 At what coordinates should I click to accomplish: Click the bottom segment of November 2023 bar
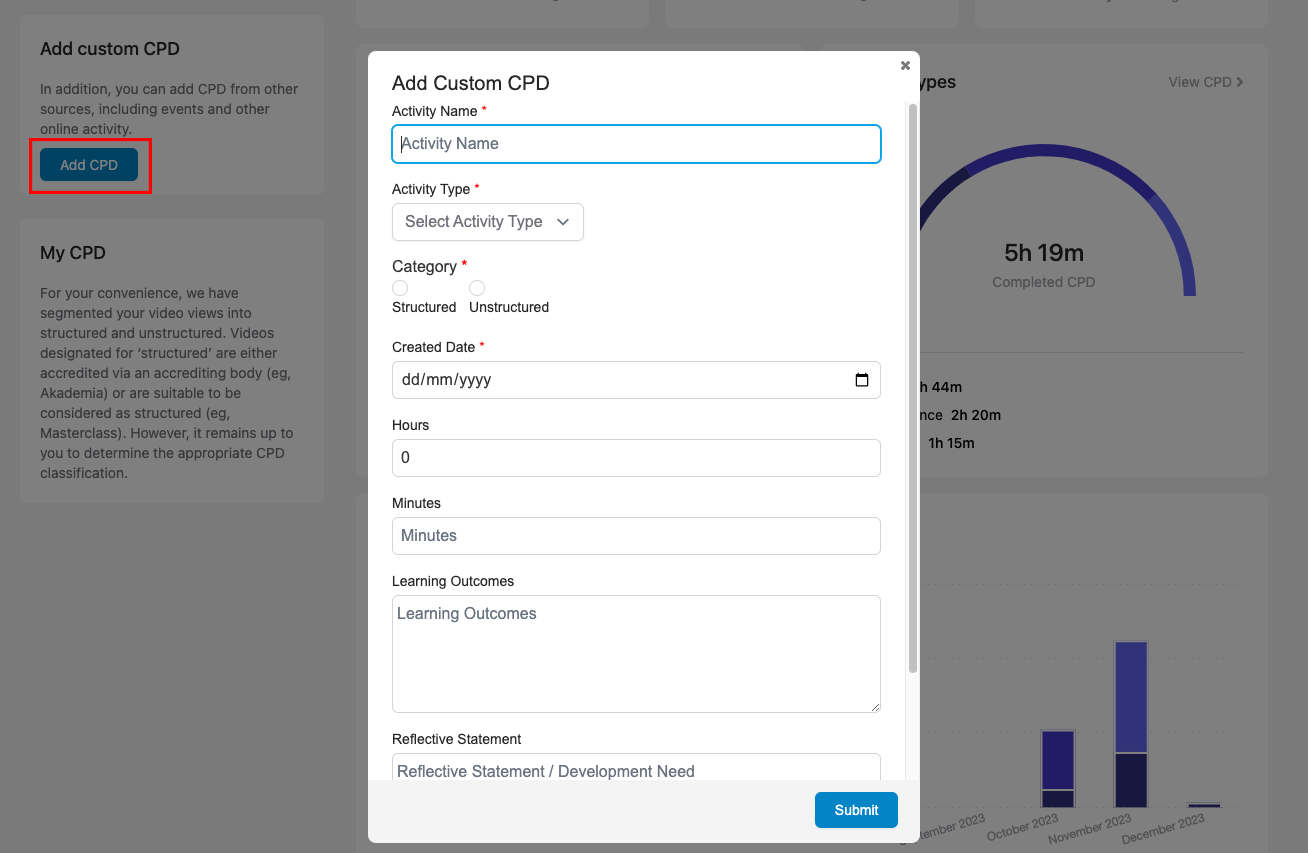pyautogui.click(x=1131, y=780)
